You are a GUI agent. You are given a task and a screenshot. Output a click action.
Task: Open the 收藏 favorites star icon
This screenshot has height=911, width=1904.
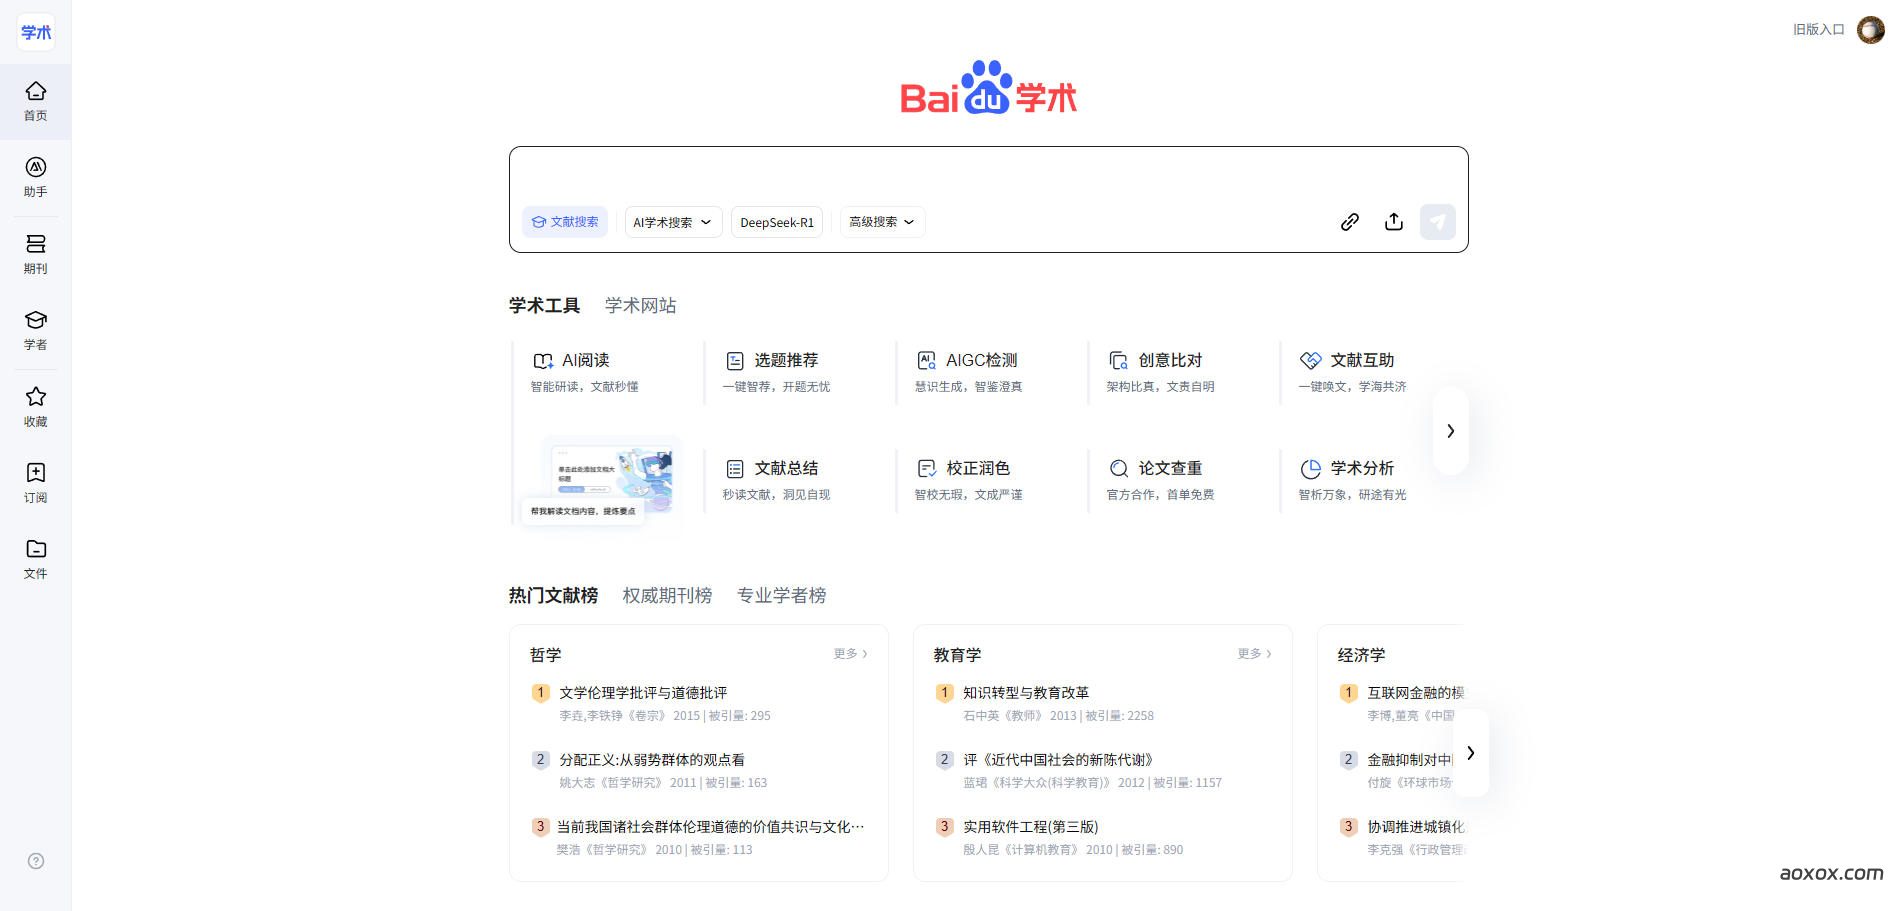[35, 407]
